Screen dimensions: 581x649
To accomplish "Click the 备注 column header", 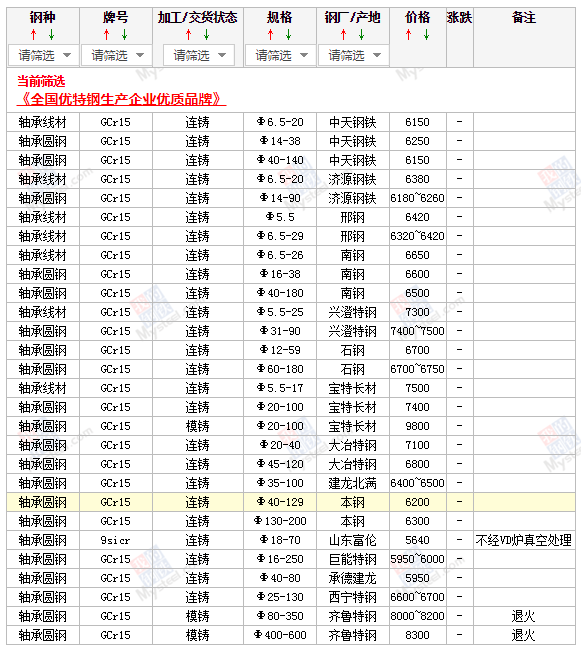I will click(524, 18).
